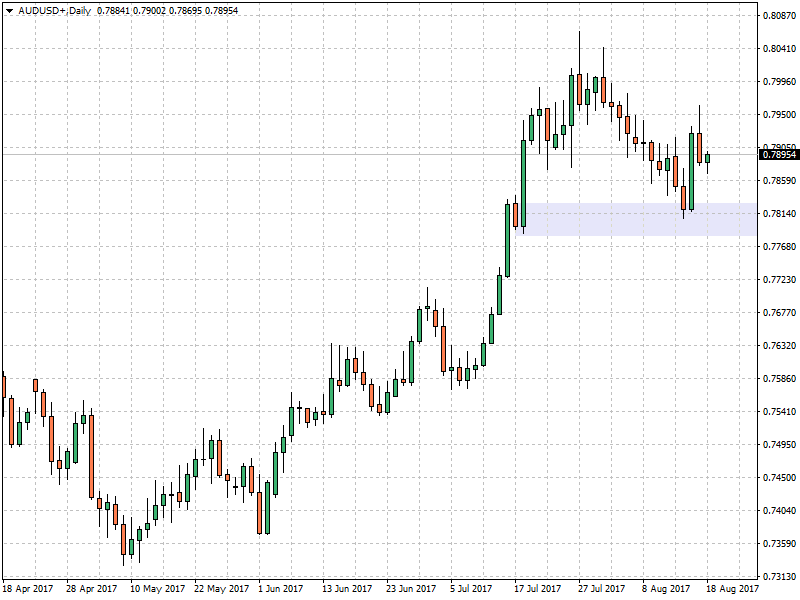Click the grey horizontal bid price line
This screenshot has width=800, height=600.
[x=300, y=154]
